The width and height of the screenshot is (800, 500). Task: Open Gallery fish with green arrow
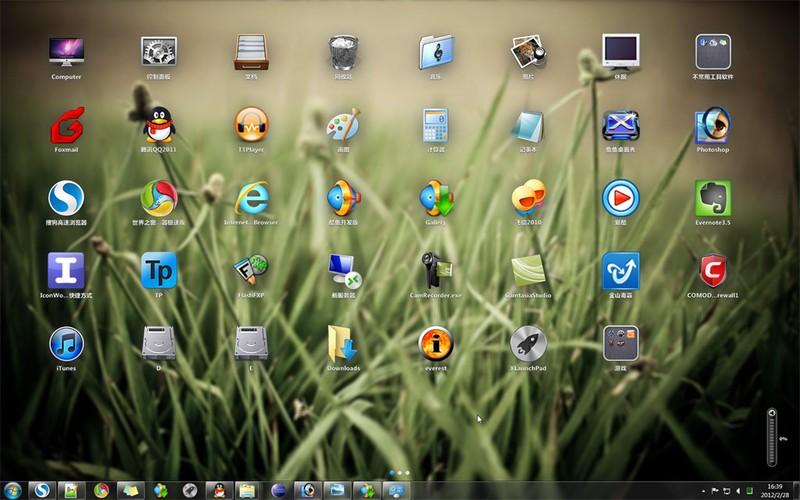coord(436,198)
